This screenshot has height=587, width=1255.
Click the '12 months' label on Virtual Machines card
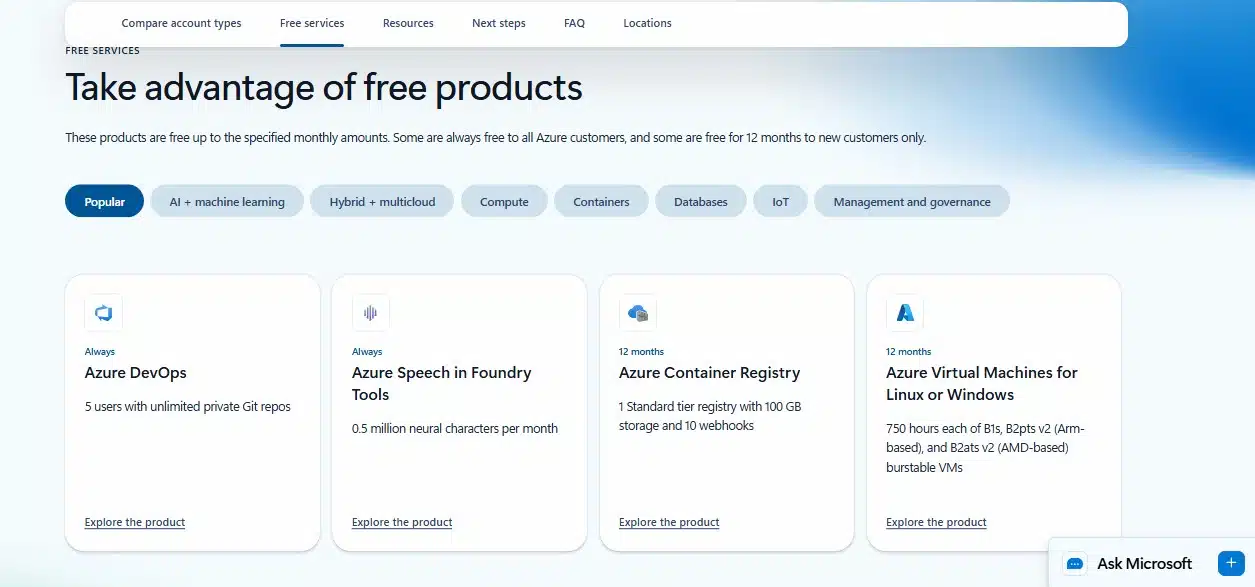coord(908,352)
